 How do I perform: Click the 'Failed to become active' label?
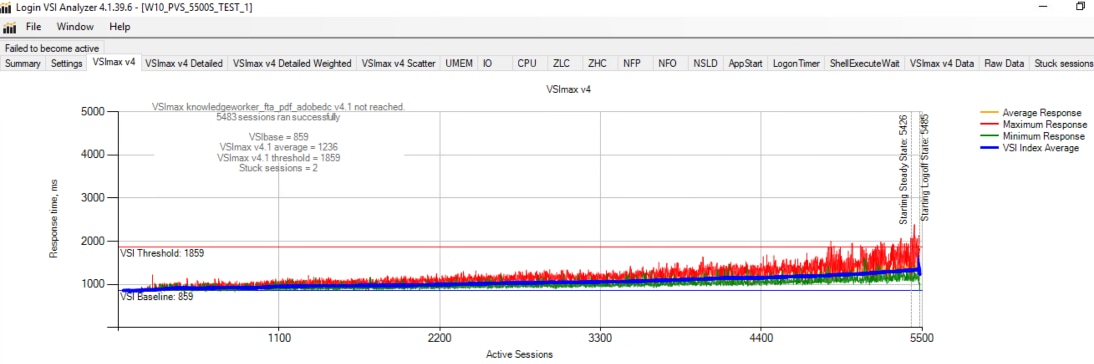click(x=52, y=48)
